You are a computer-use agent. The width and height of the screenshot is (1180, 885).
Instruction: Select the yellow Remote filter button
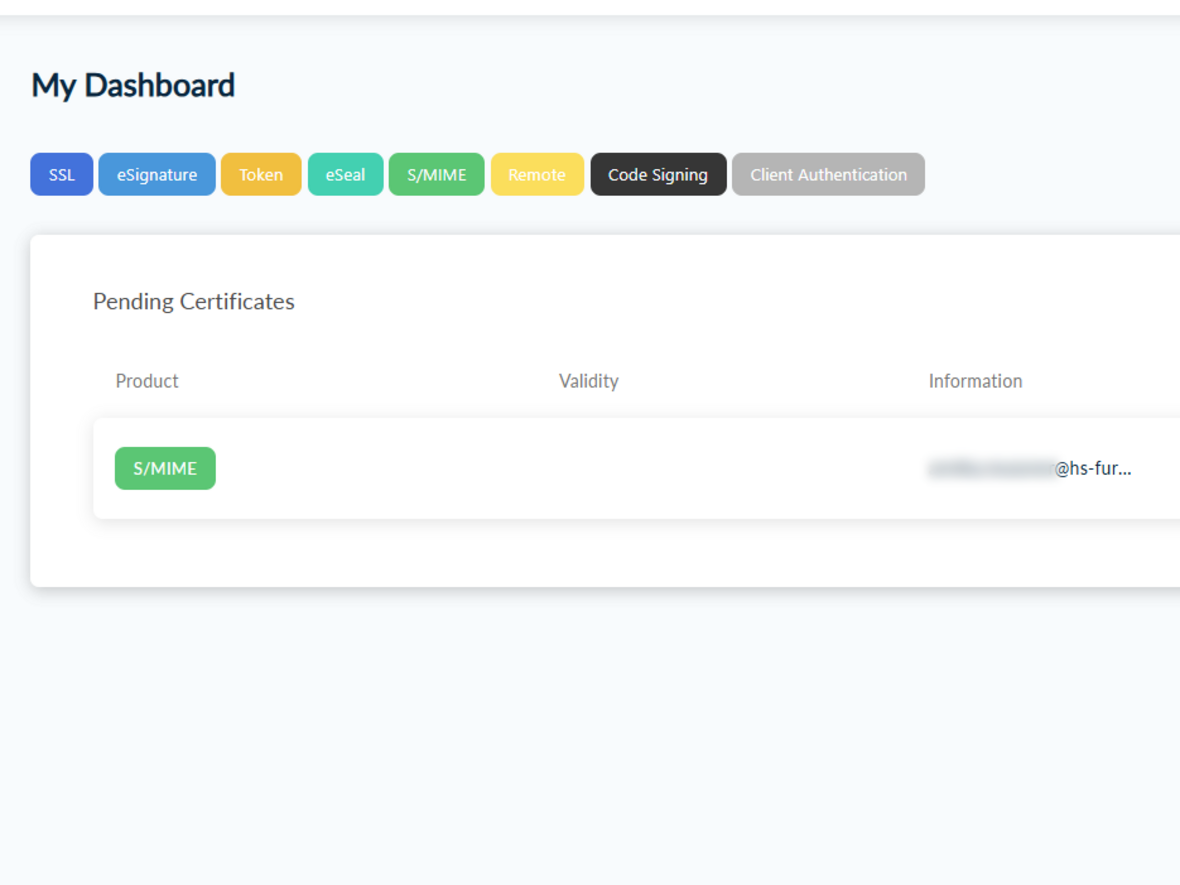point(537,174)
